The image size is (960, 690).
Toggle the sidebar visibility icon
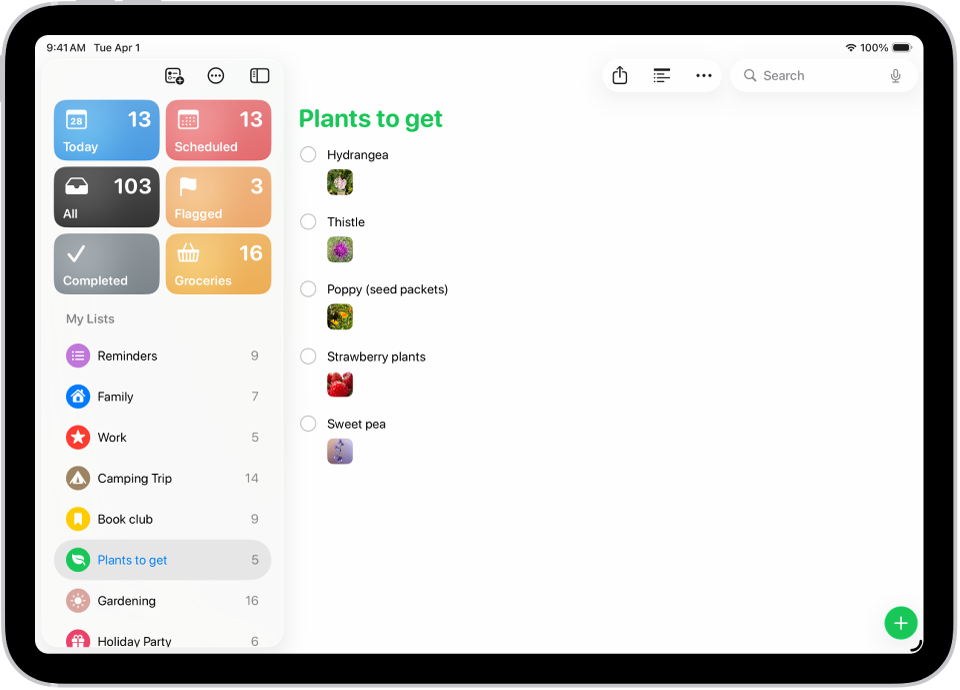[x=259, y=75]
